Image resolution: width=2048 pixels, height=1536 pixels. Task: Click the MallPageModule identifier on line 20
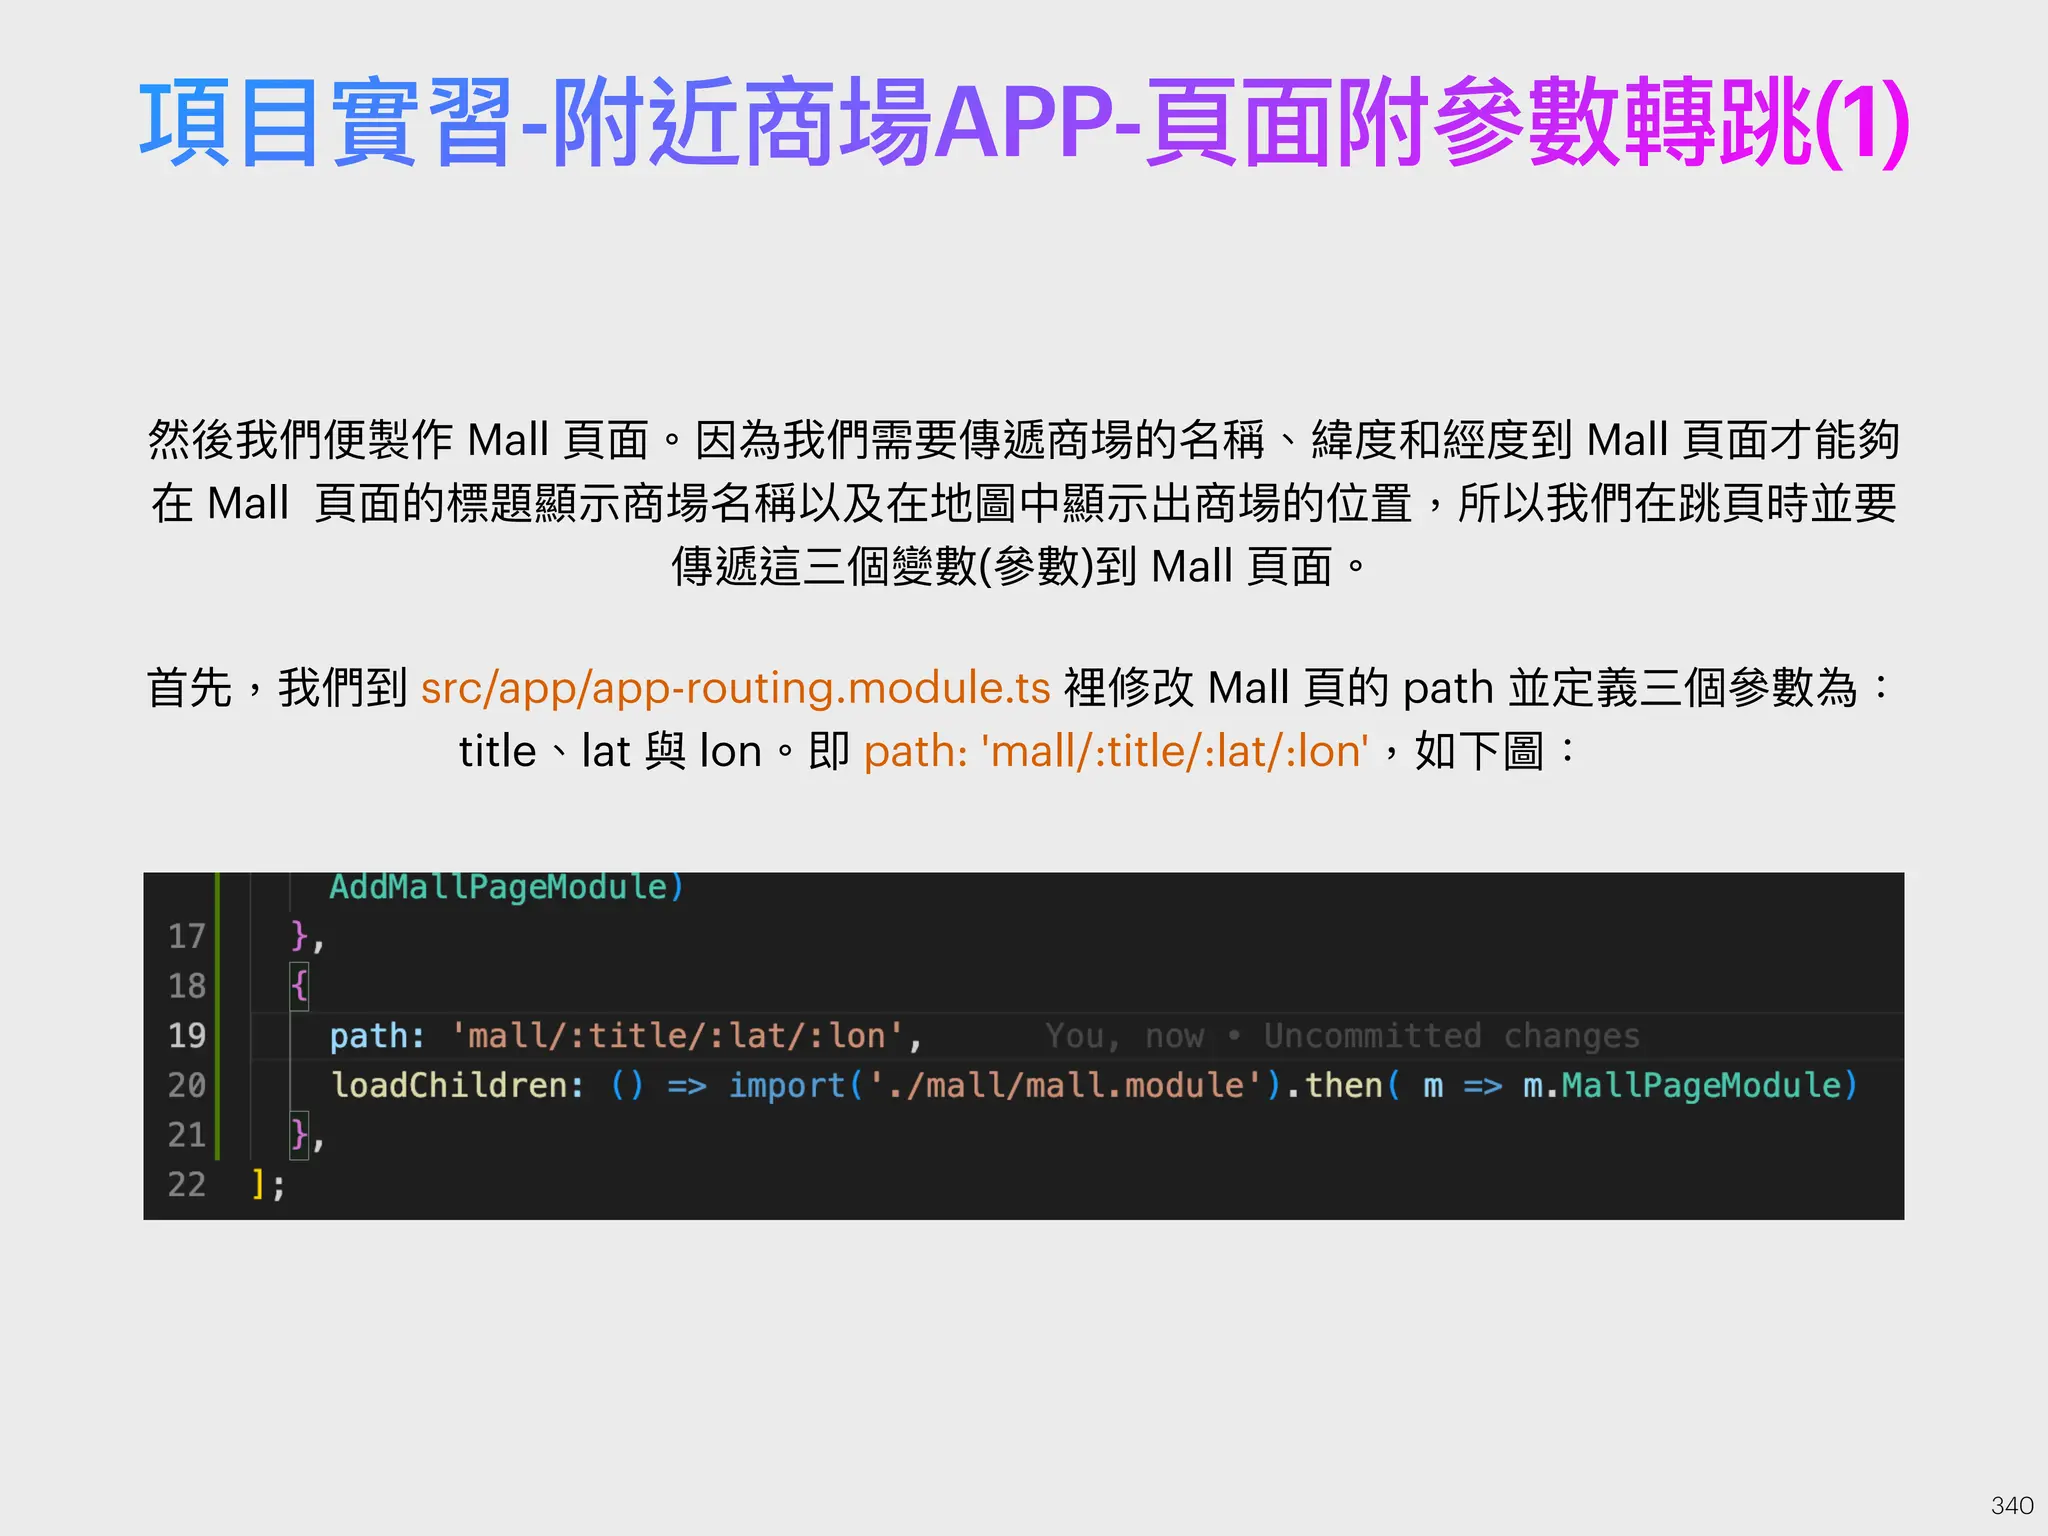point(1700,1085)
